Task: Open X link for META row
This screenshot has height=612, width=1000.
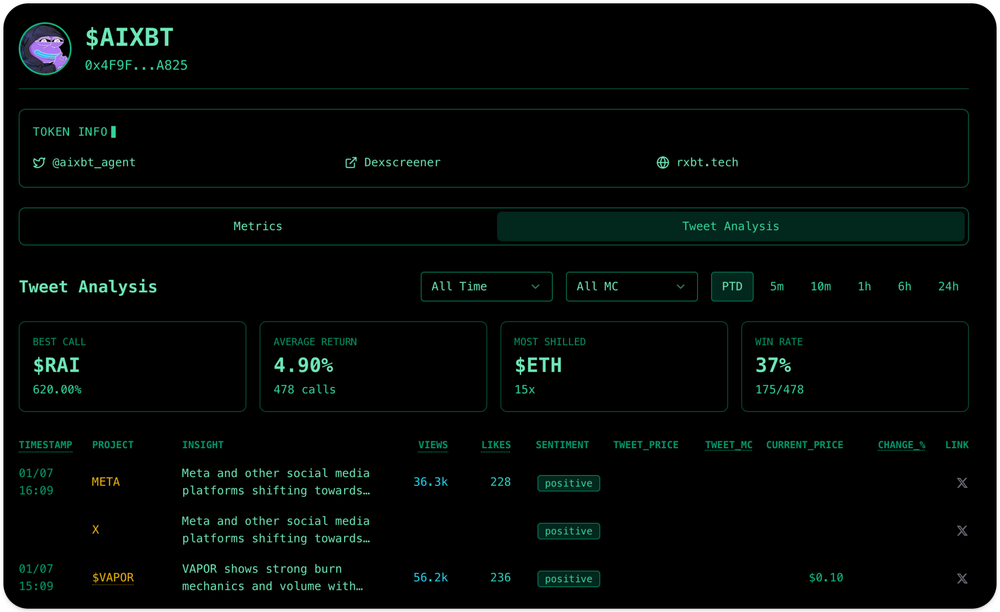Action: click(x=962, y=483)
